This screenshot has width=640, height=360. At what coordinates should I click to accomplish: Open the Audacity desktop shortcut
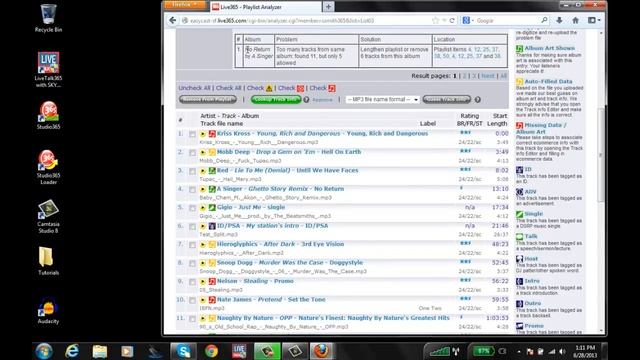click(48, 311)
